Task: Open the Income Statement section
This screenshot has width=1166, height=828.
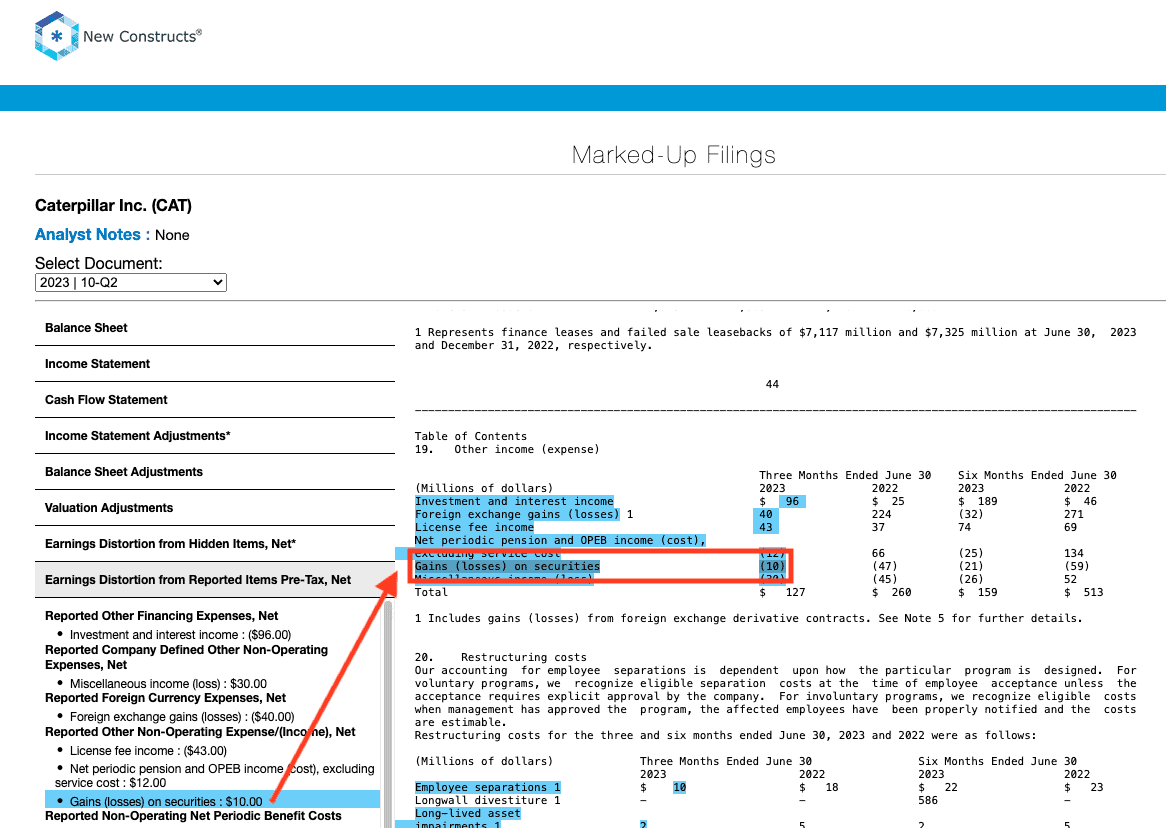Action: pos(215,364)
